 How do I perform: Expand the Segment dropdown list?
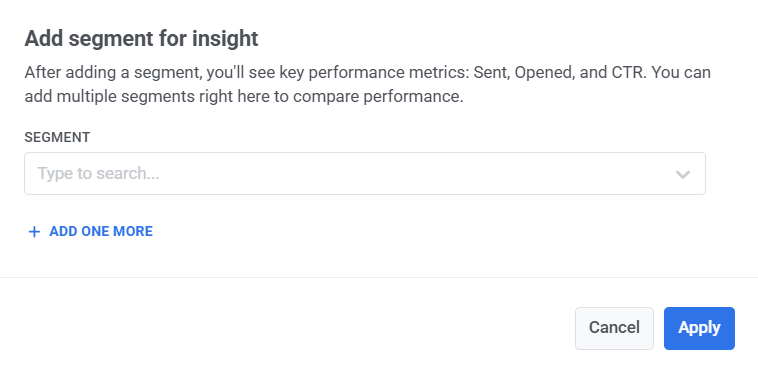pos(683,174)
